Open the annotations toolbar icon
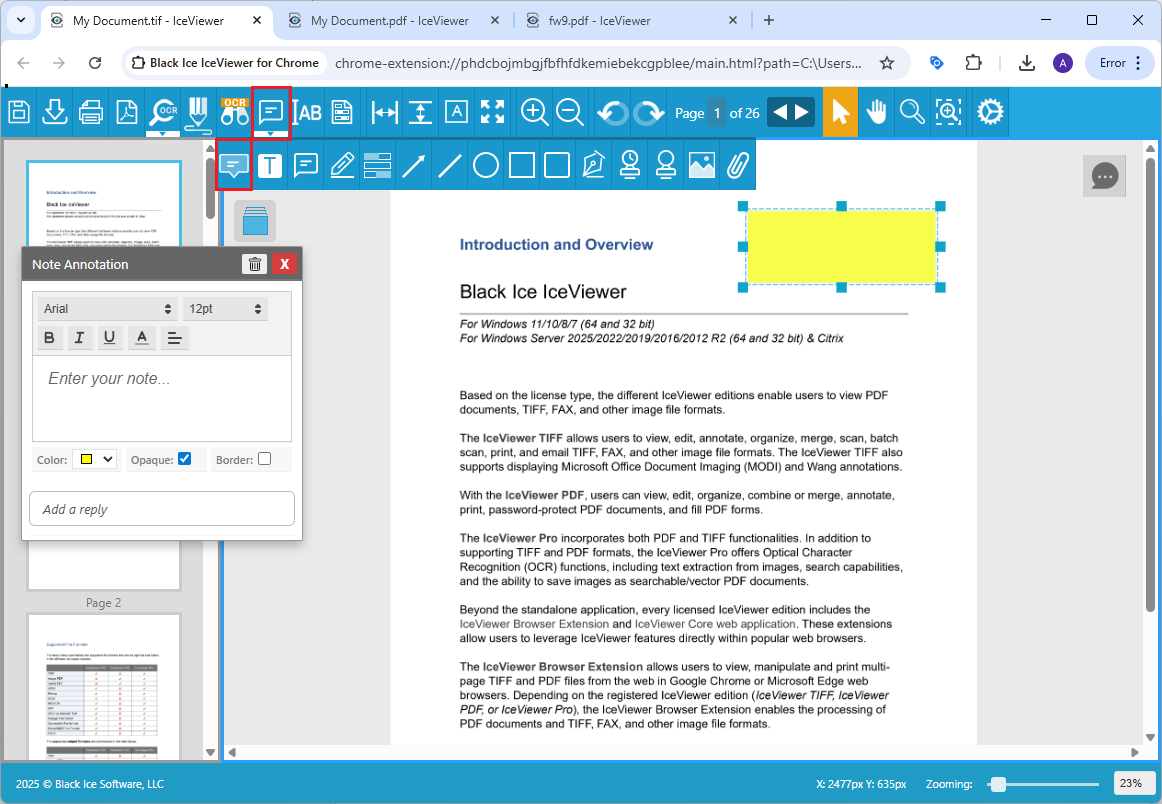 click(x=271, y=113)
